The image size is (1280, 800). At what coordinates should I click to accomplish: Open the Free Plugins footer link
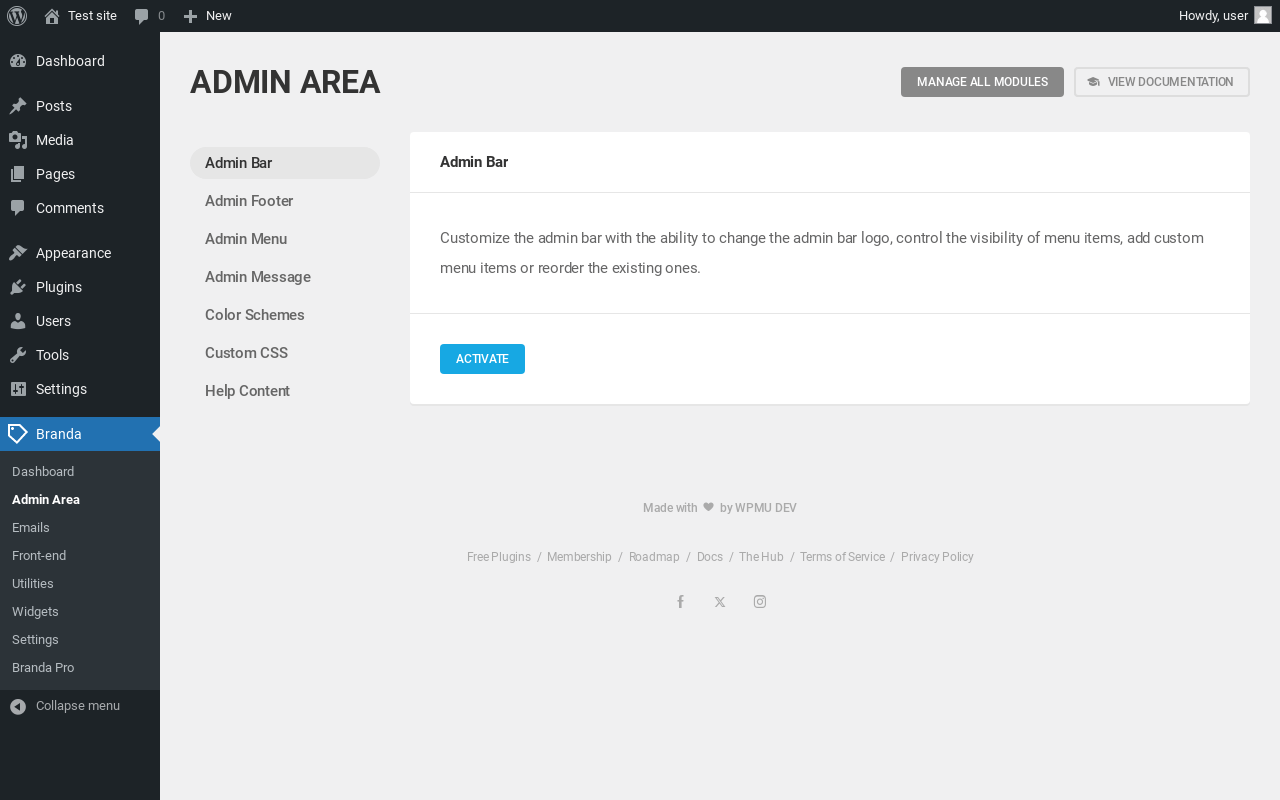(x=499, y=557)
